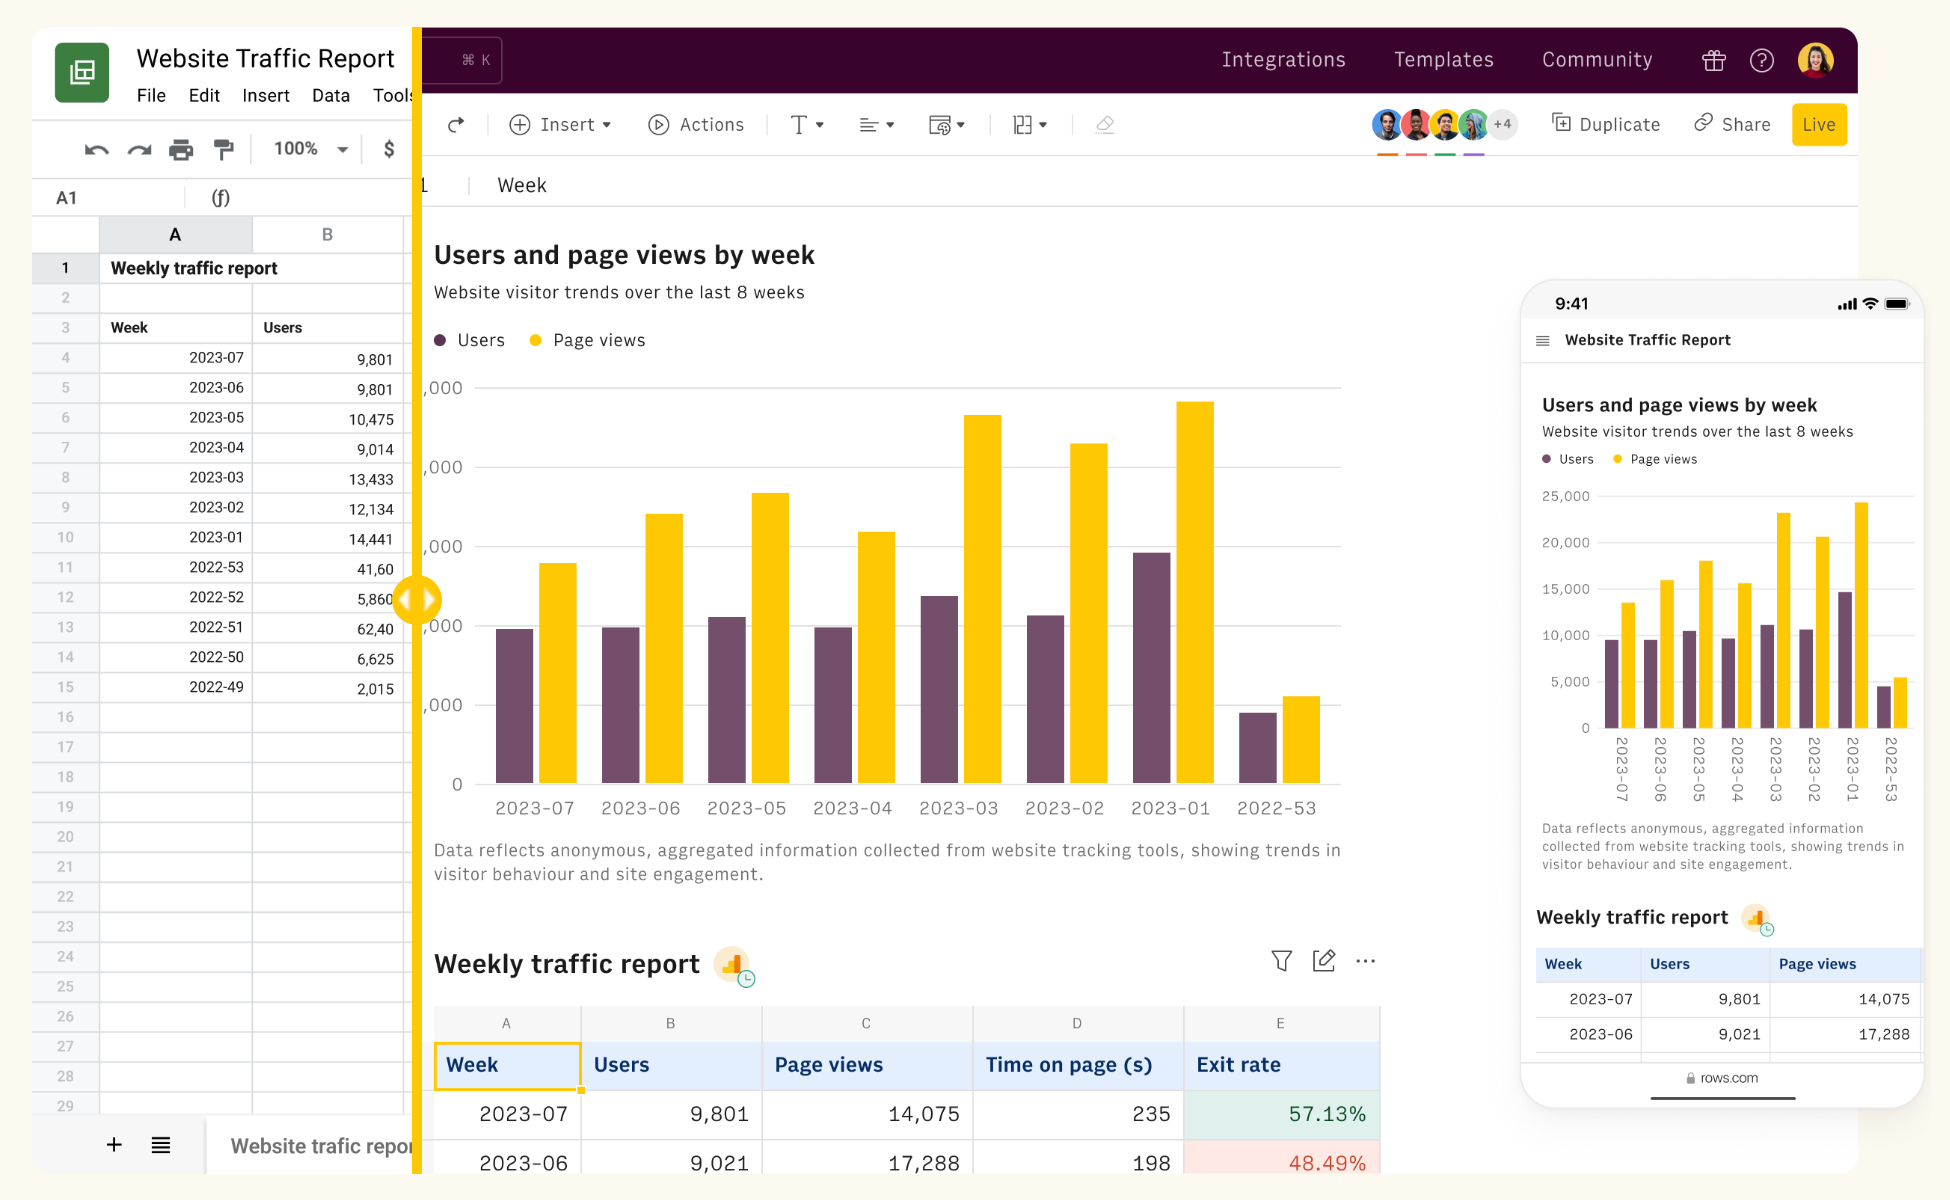Click the Share button
Image resolution: width=1950 pixels, height=1200 pixels.
(1732, 125)
